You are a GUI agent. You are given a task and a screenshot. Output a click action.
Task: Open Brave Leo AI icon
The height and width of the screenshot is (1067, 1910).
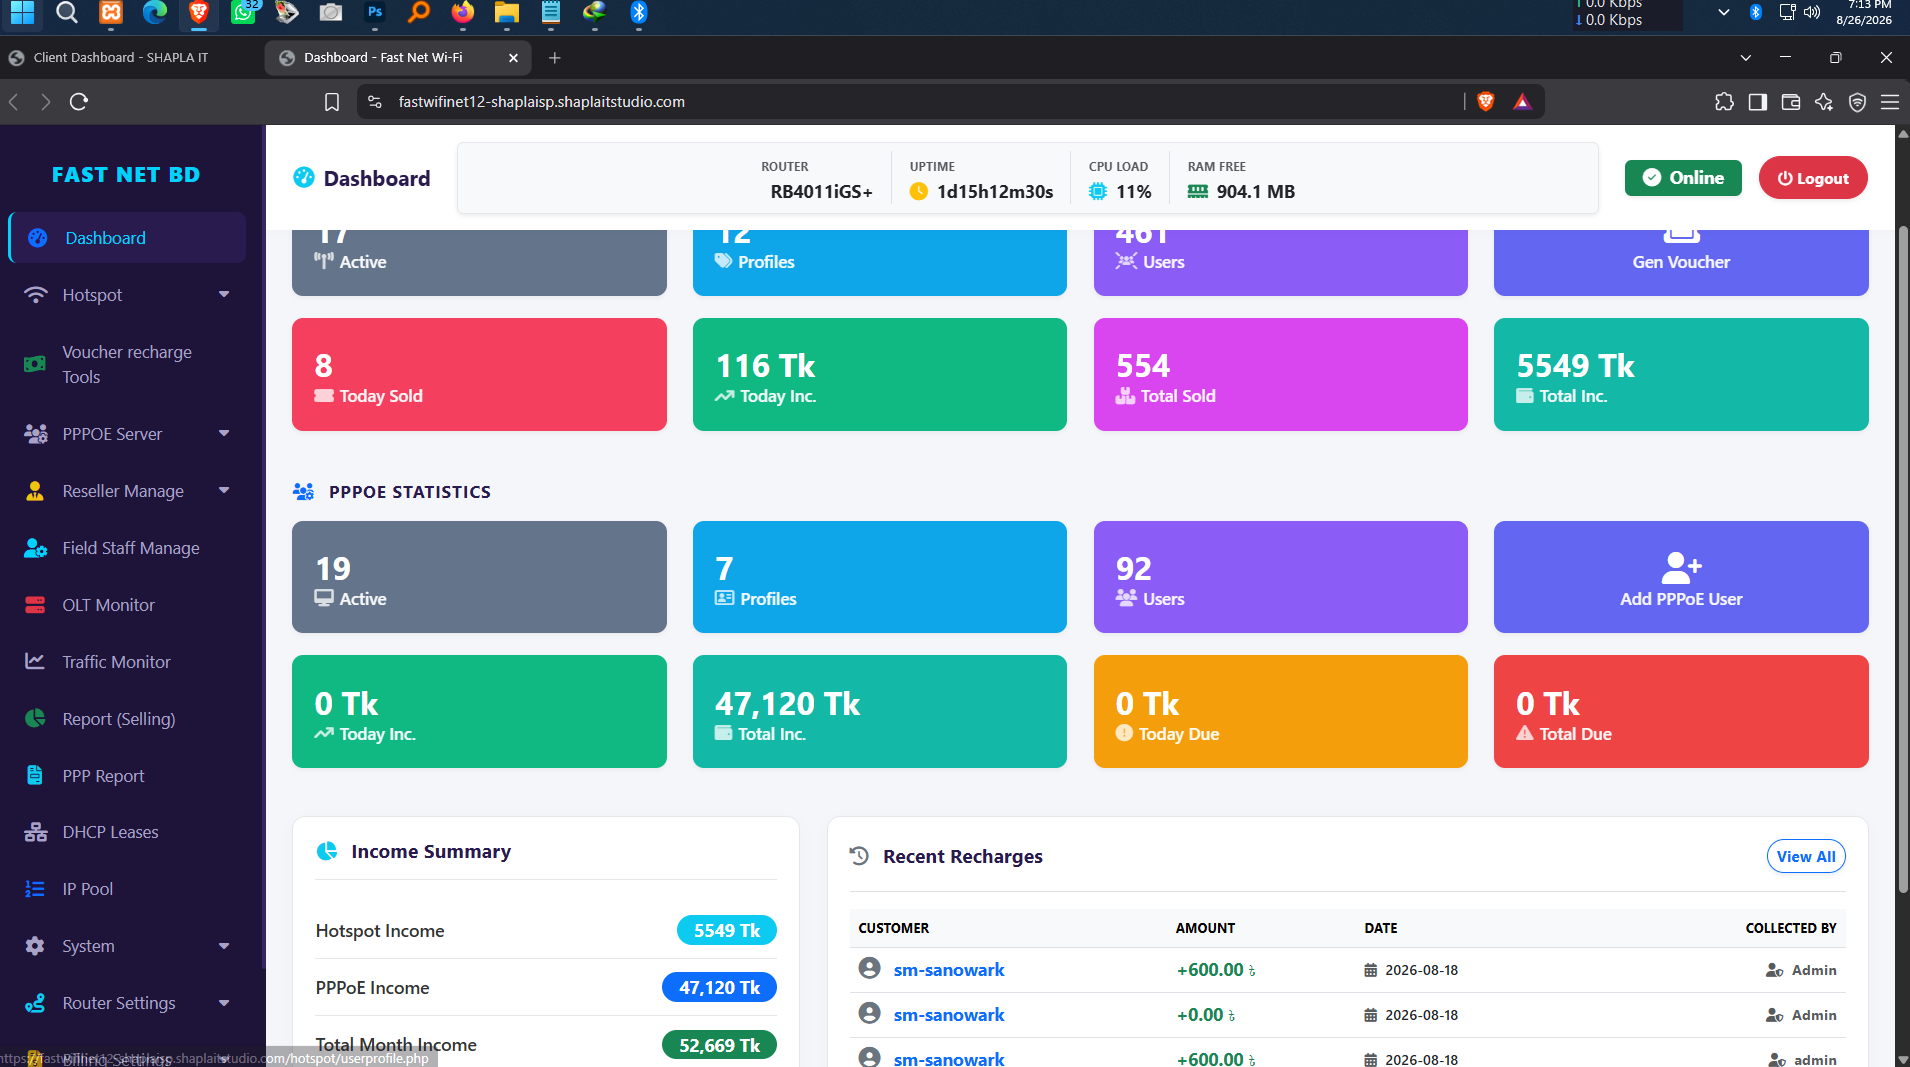(x=1824, y=101)
